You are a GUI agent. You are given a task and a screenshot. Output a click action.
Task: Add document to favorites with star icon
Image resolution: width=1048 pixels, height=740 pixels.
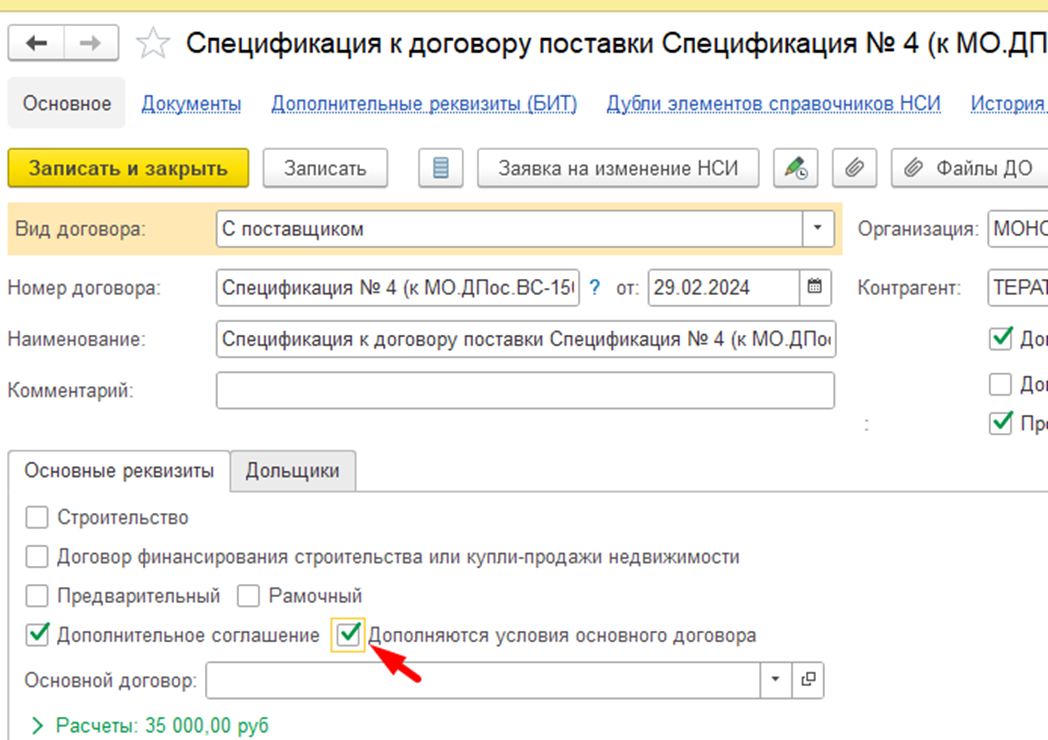pyautogui.click(x=152, y=43)
